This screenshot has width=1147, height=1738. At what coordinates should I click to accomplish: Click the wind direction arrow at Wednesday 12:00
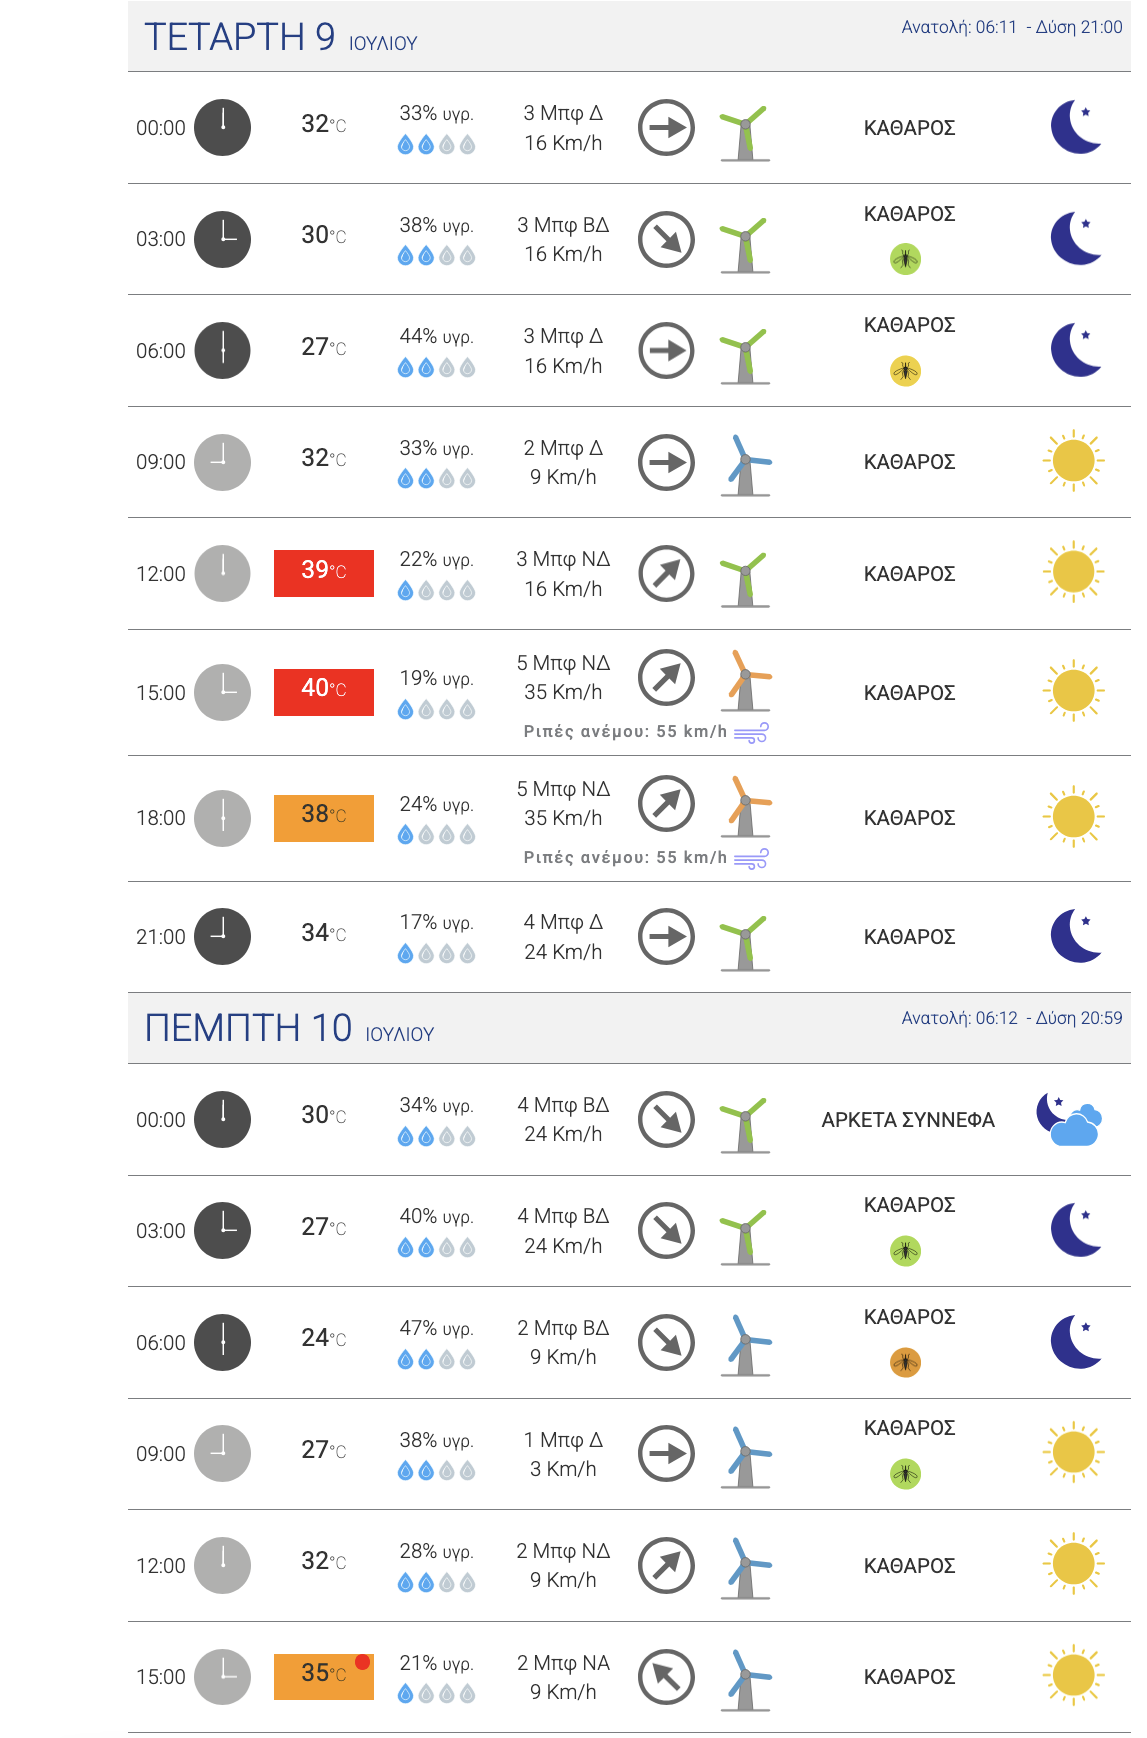tap(666, 573)
